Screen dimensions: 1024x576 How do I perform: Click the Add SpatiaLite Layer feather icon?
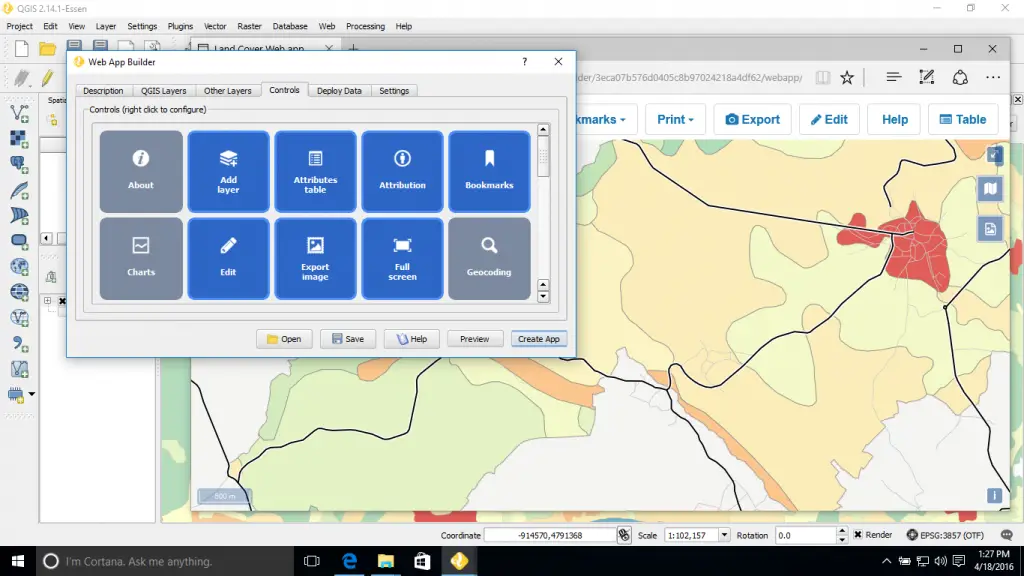20,190
